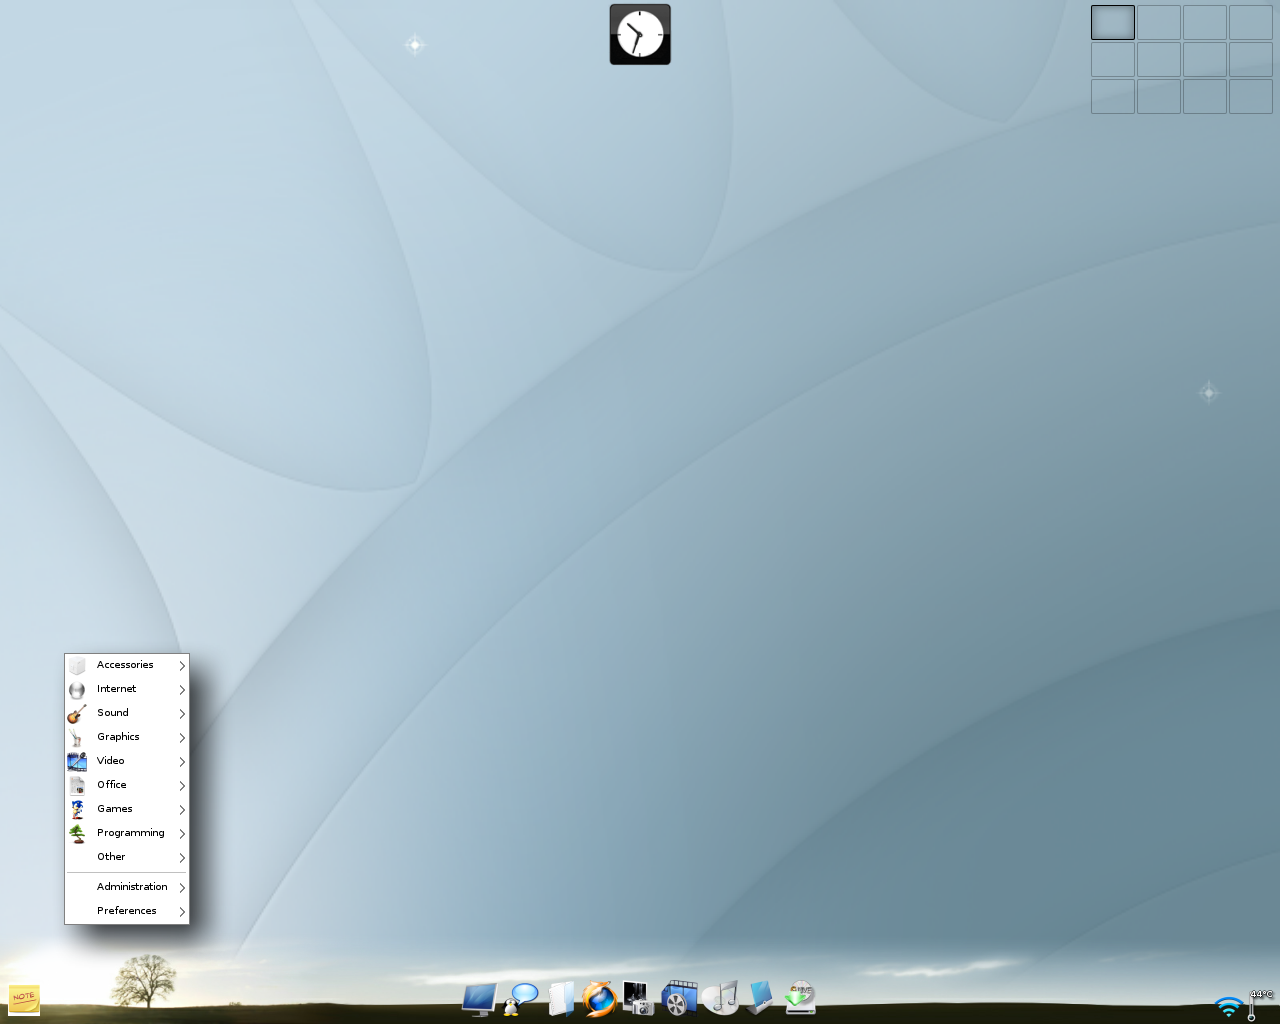The height and width of the screenshot is (1024, 1280).
Task: Launch the film reel video dock icon
Action: pos(679,998)
